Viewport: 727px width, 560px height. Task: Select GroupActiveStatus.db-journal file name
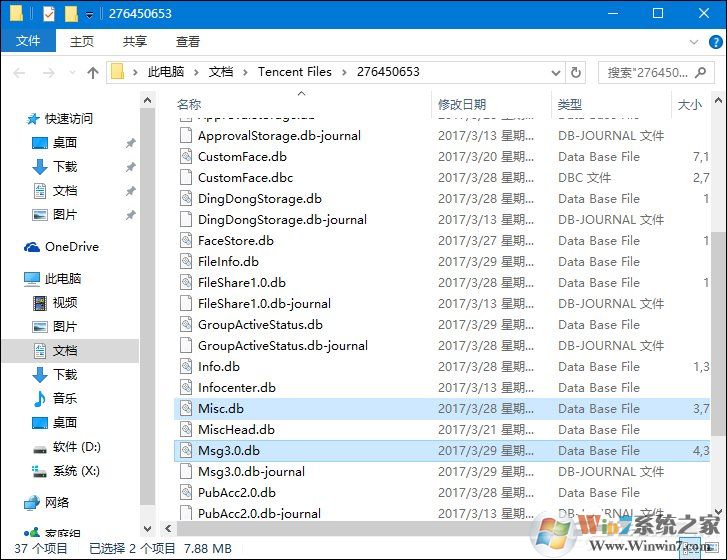[x=283, y=345]
